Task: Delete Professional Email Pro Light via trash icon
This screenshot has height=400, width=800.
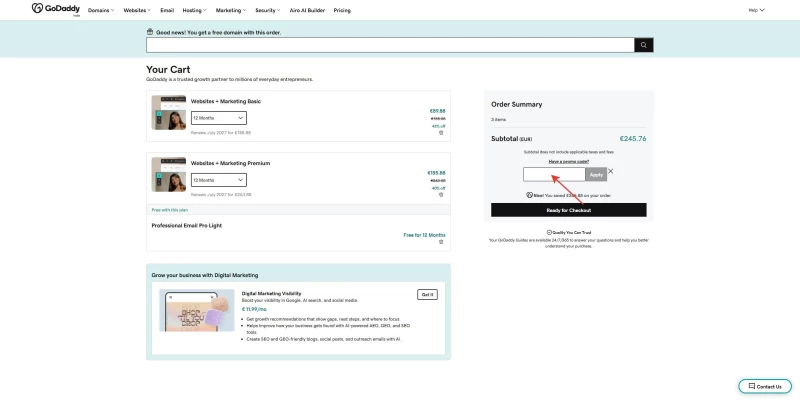Action: click(x=441, y=242)
